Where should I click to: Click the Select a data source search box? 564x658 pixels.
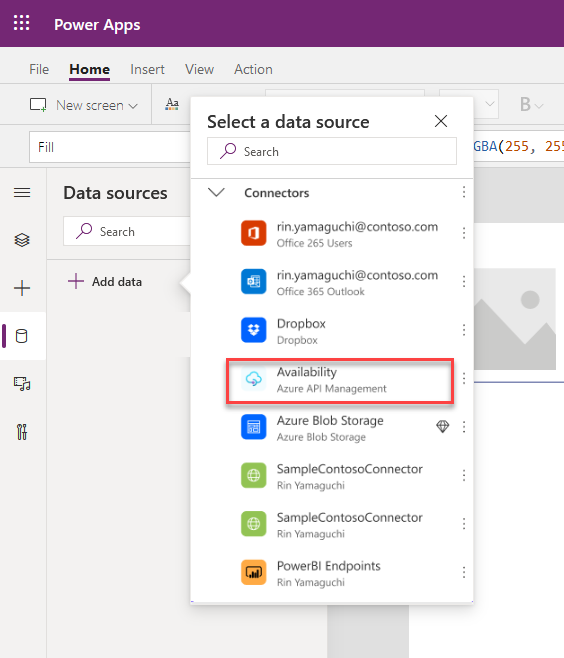pyautogui.click(x=332, y=151)
